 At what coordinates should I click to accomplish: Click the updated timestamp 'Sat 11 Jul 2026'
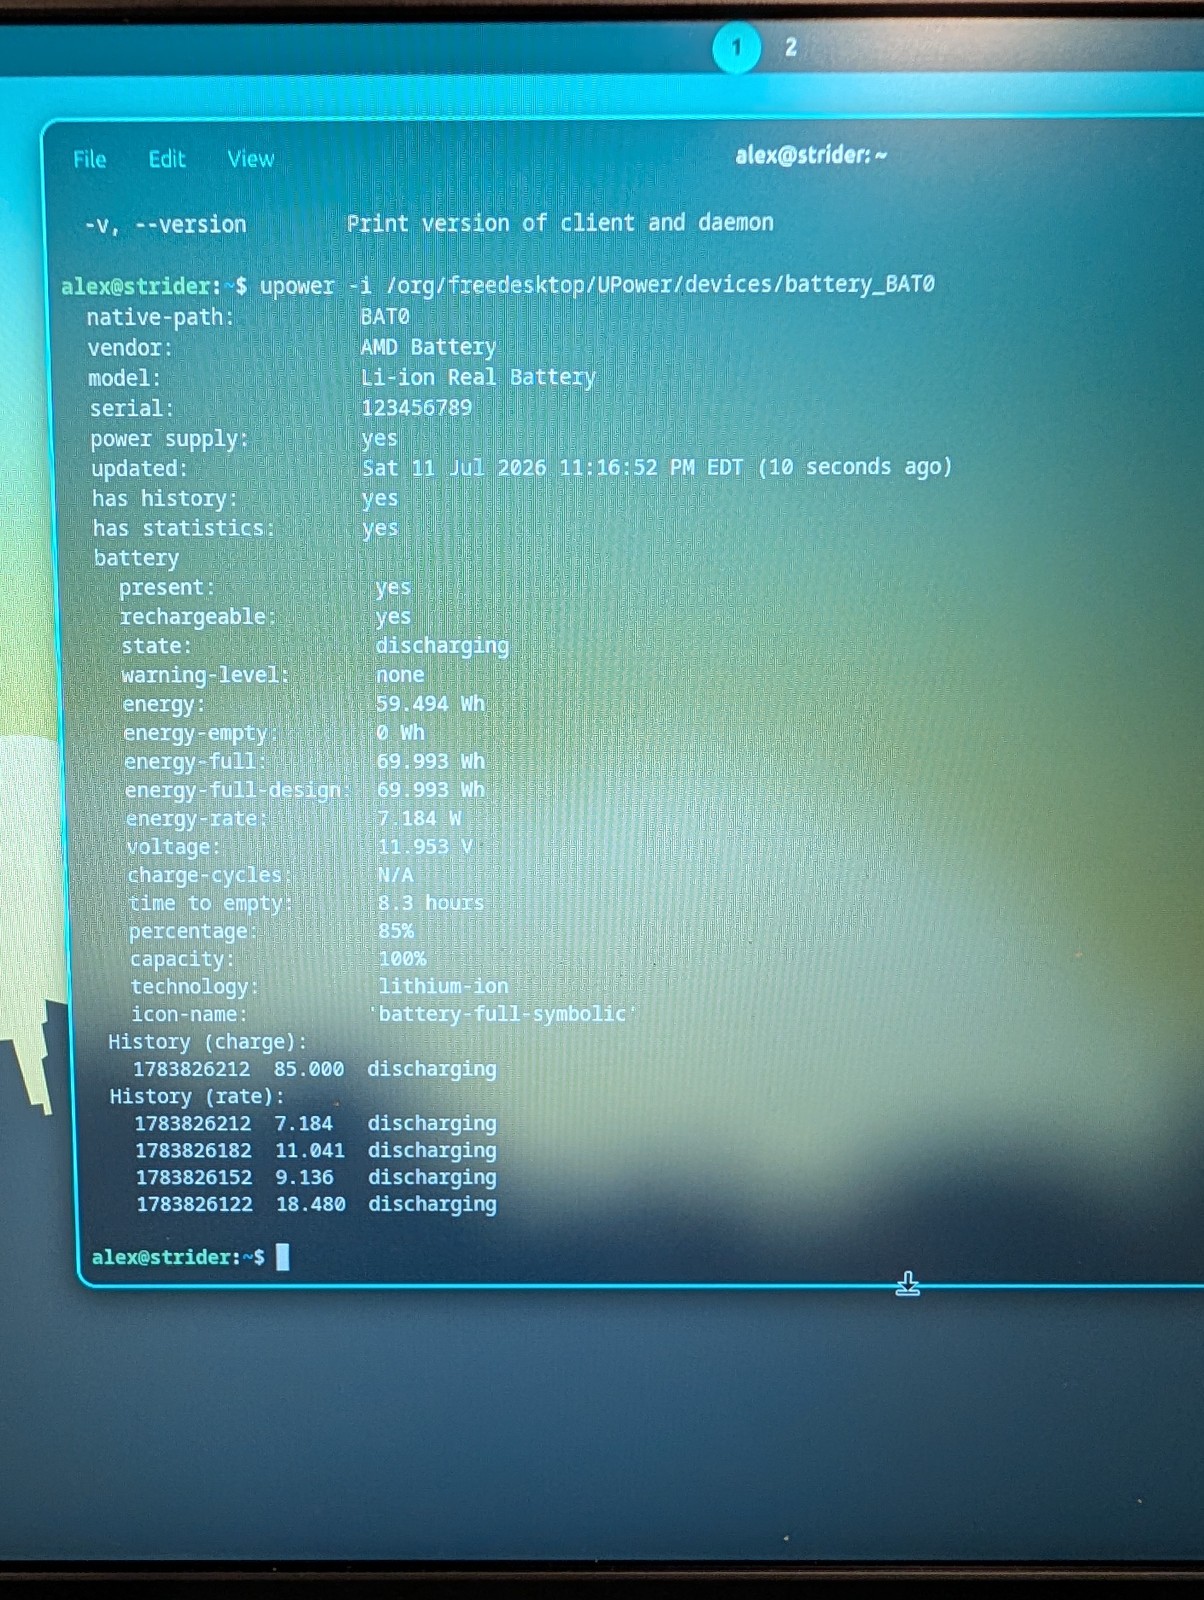454,468
